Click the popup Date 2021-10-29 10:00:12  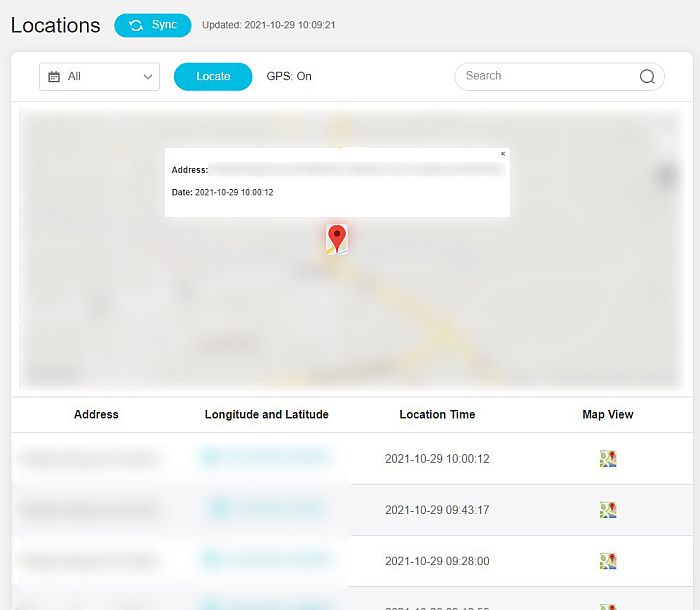pos(222,192)
